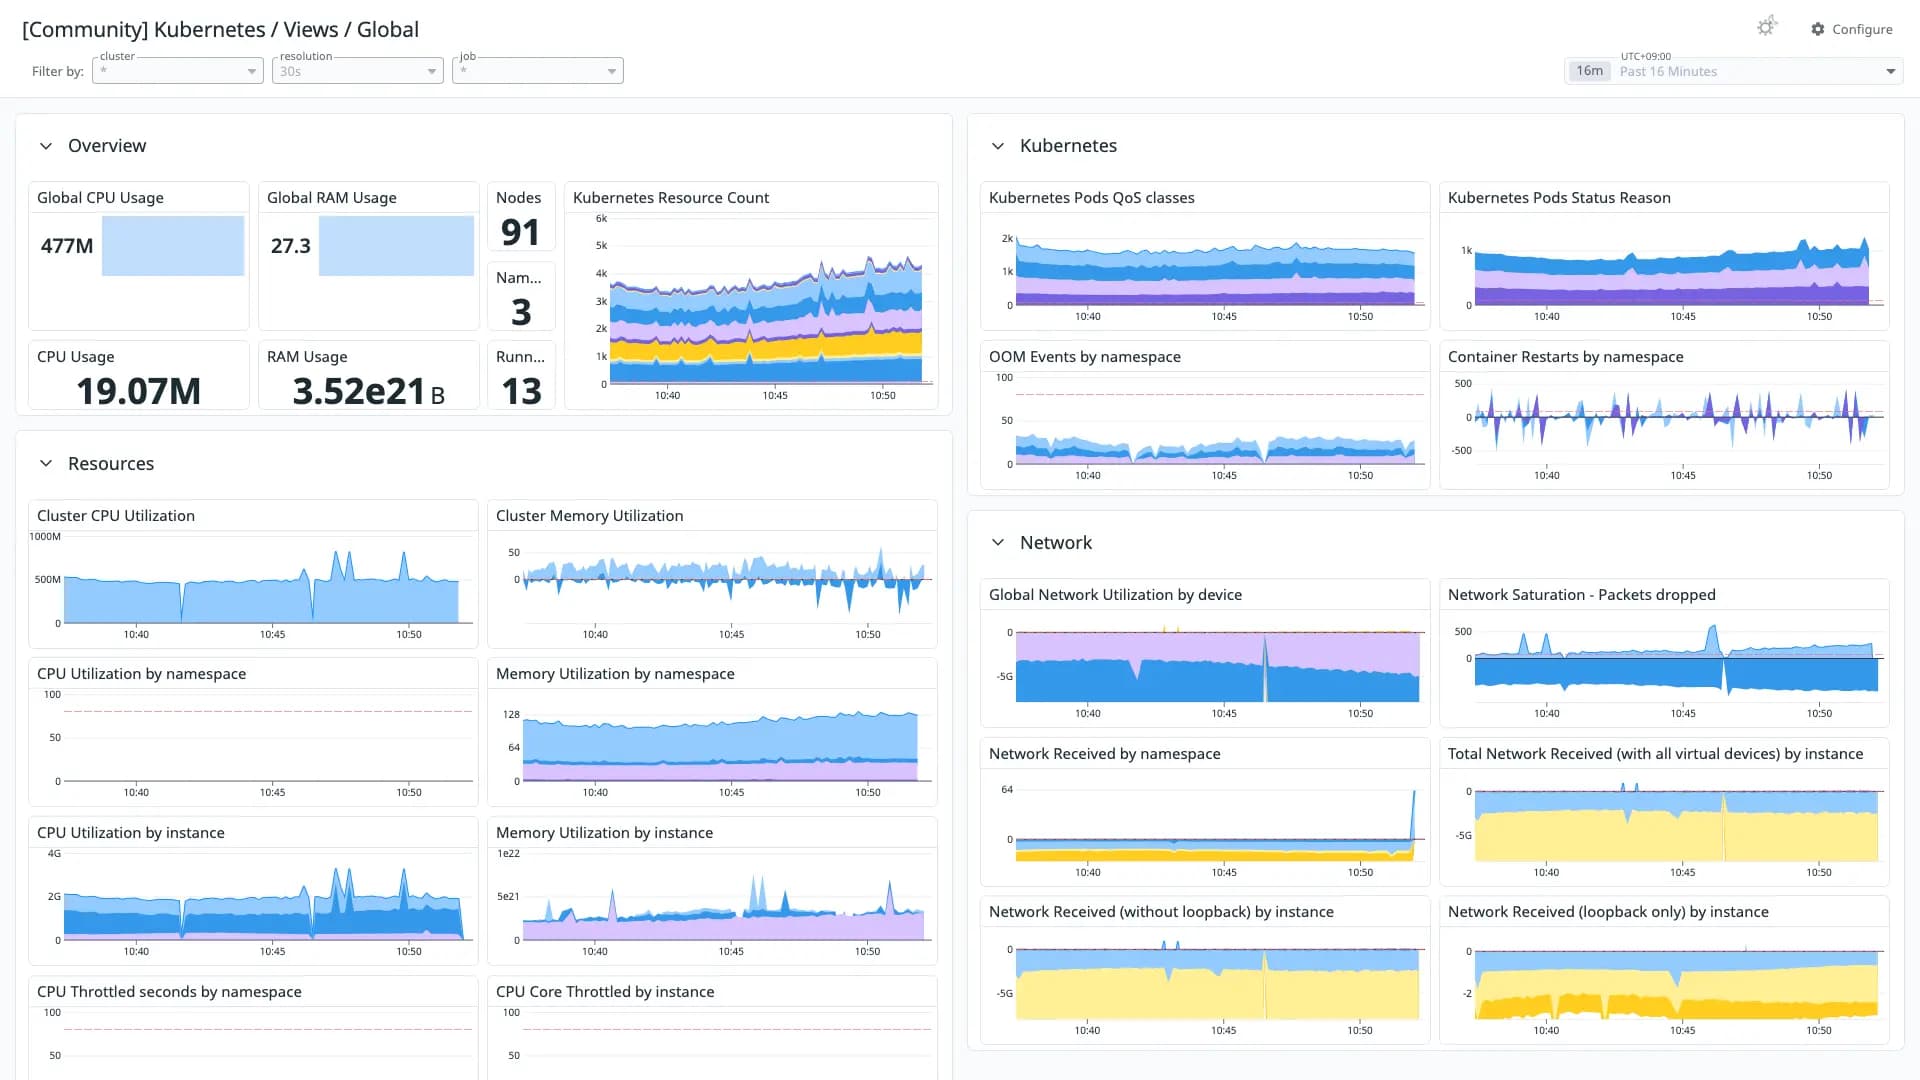
Task: Click the 16m time badge
Action: (x=1589, y=71)
